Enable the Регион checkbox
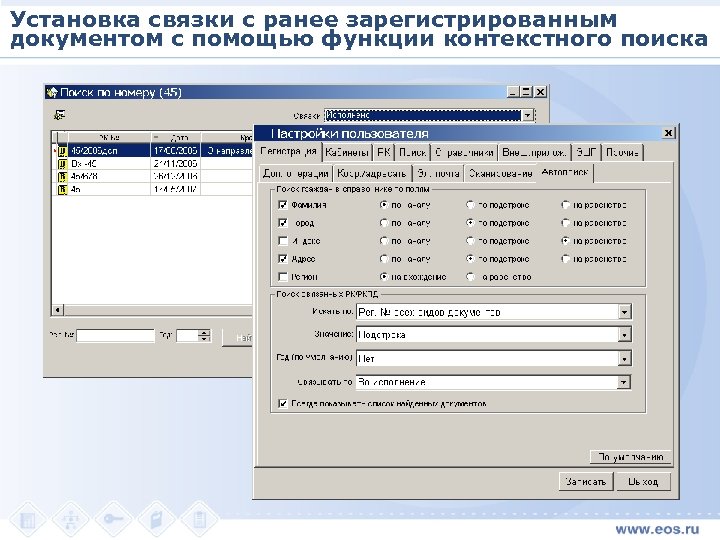This screenshot has height=540, width=720. [x=283, y=277]
